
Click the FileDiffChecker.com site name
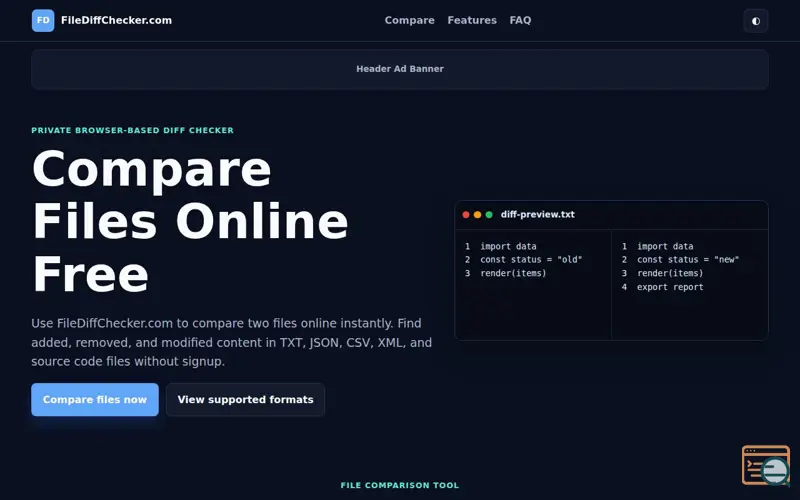[116, 20]
